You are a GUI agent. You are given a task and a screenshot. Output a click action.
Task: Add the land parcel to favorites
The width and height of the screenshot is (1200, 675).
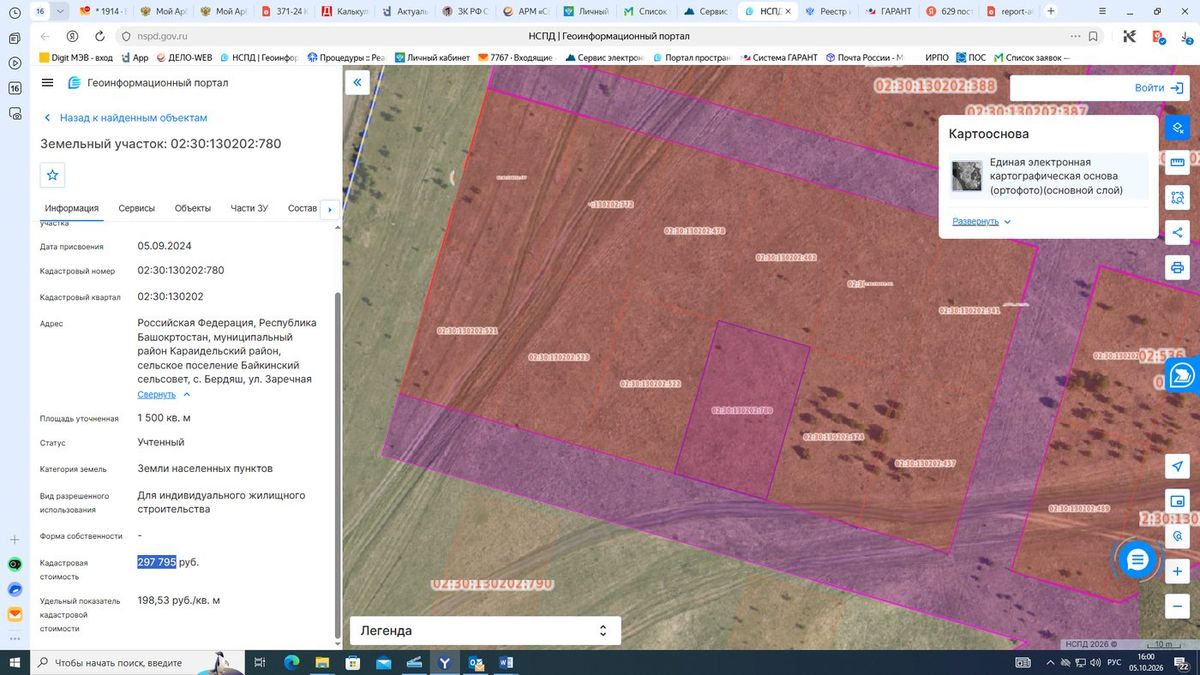(53, 175)
